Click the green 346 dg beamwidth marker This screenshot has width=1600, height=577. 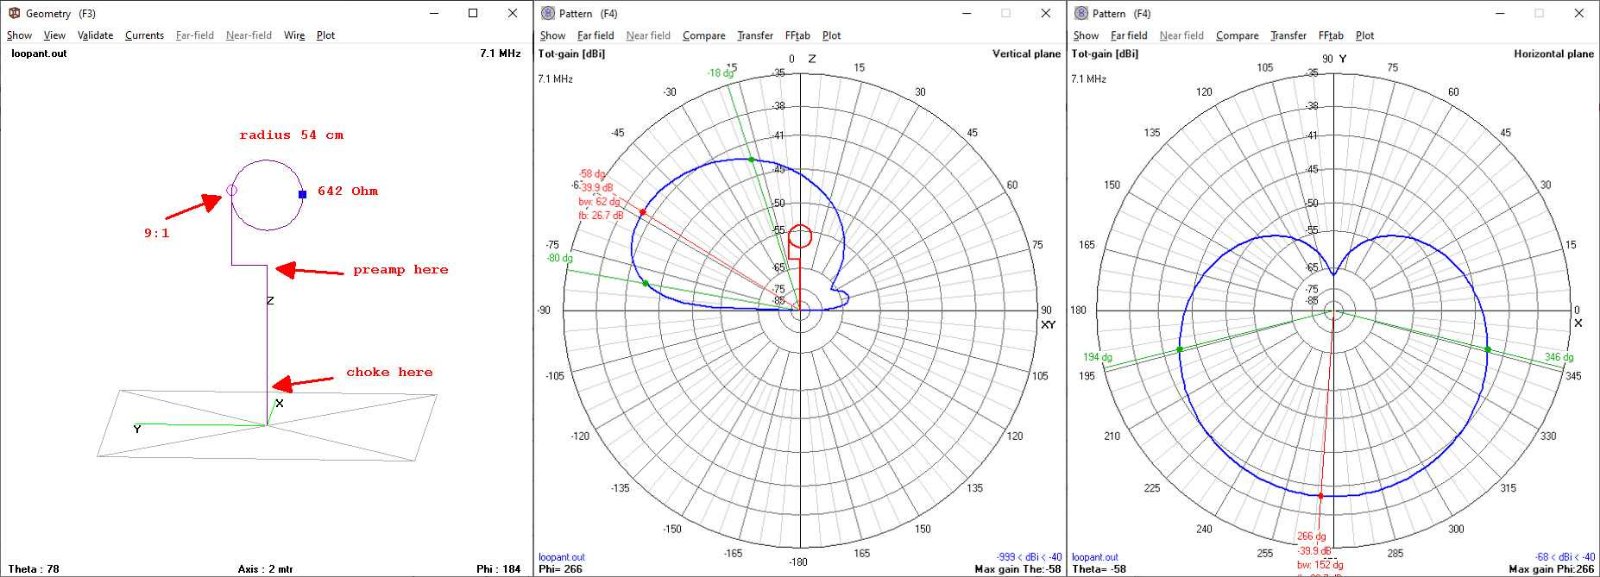point(1487,349)
